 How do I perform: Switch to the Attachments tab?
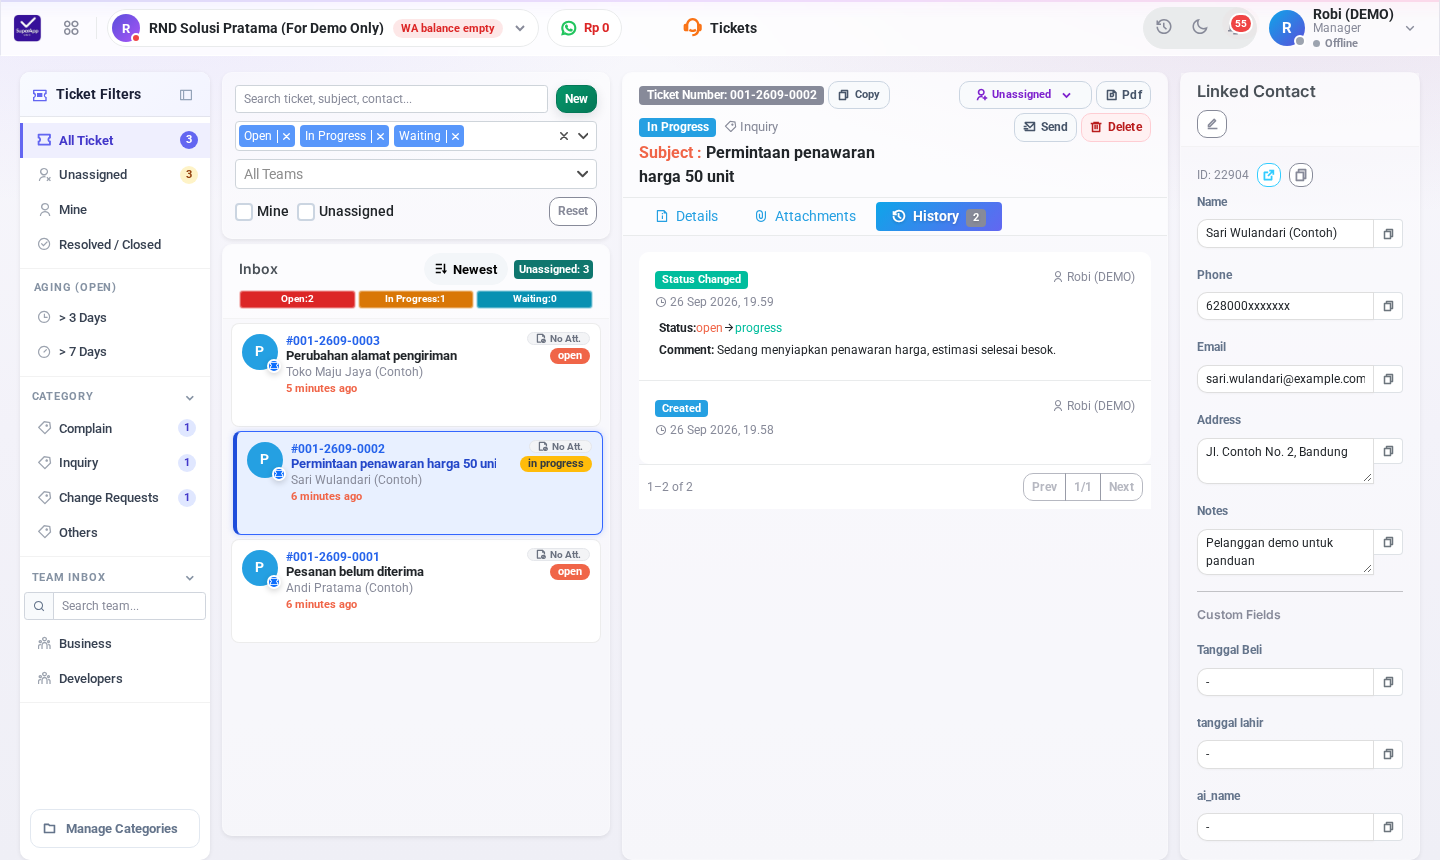(x=806, y=217)
